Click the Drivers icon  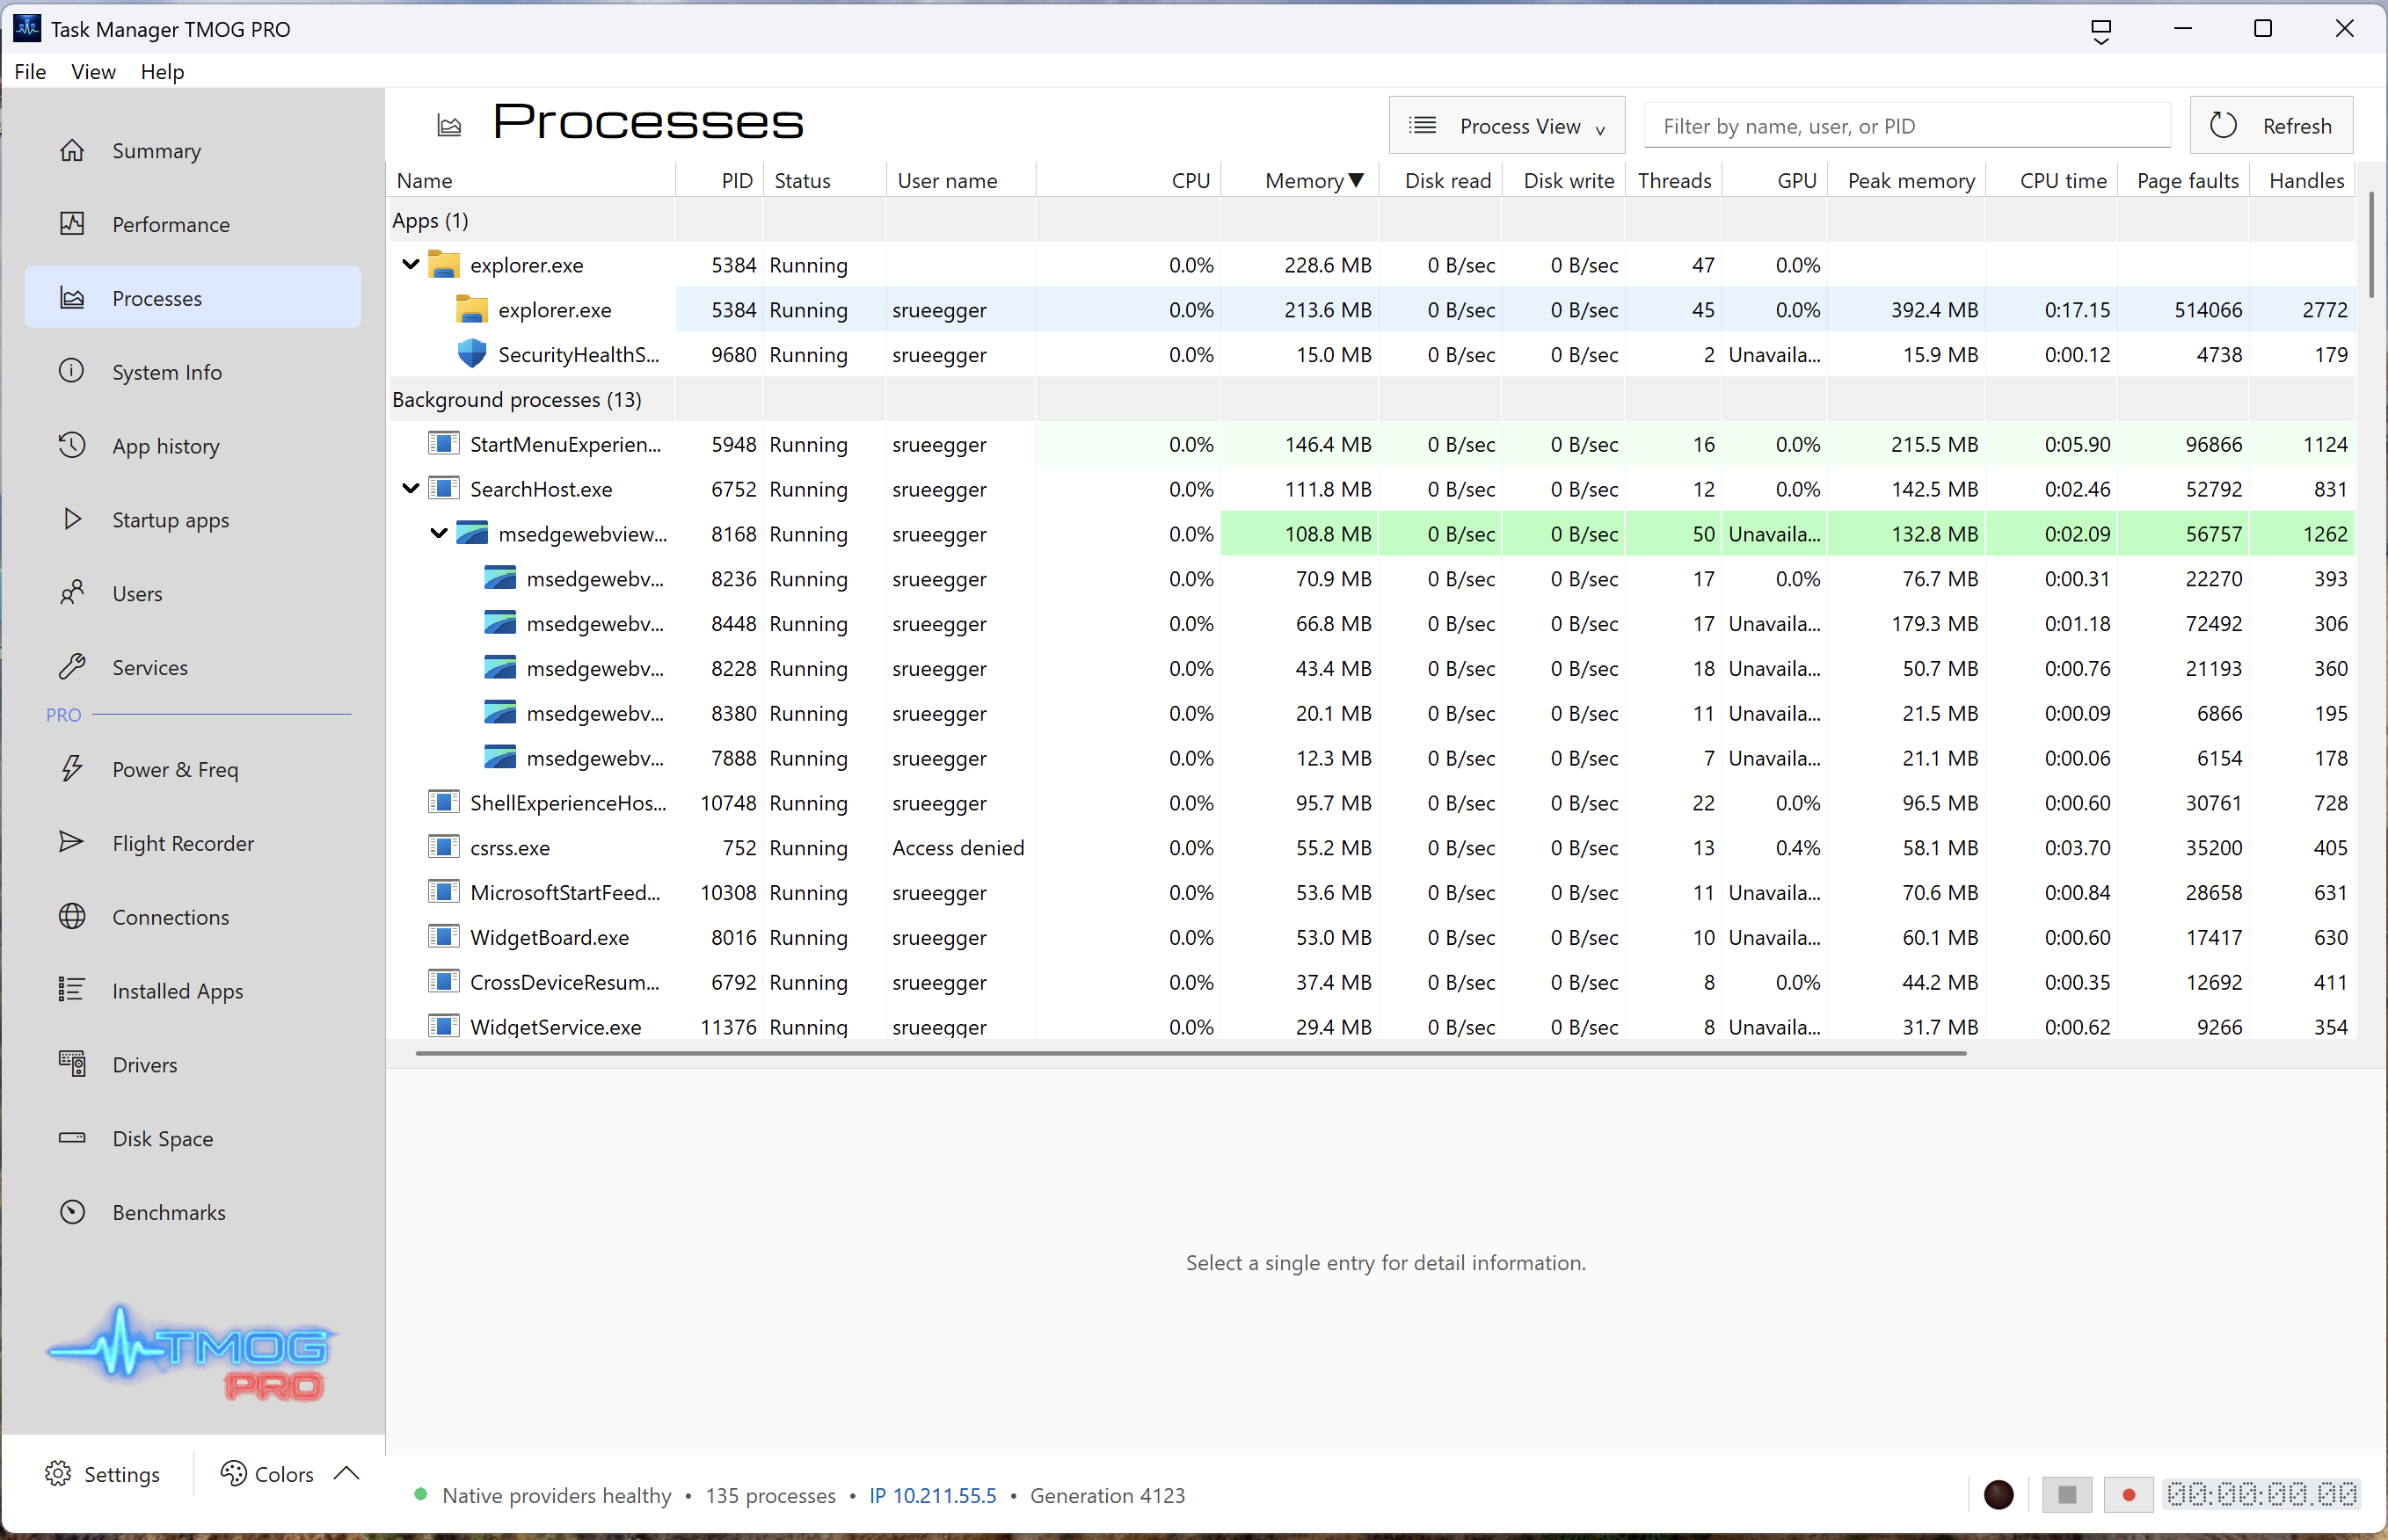[72, 1064]
